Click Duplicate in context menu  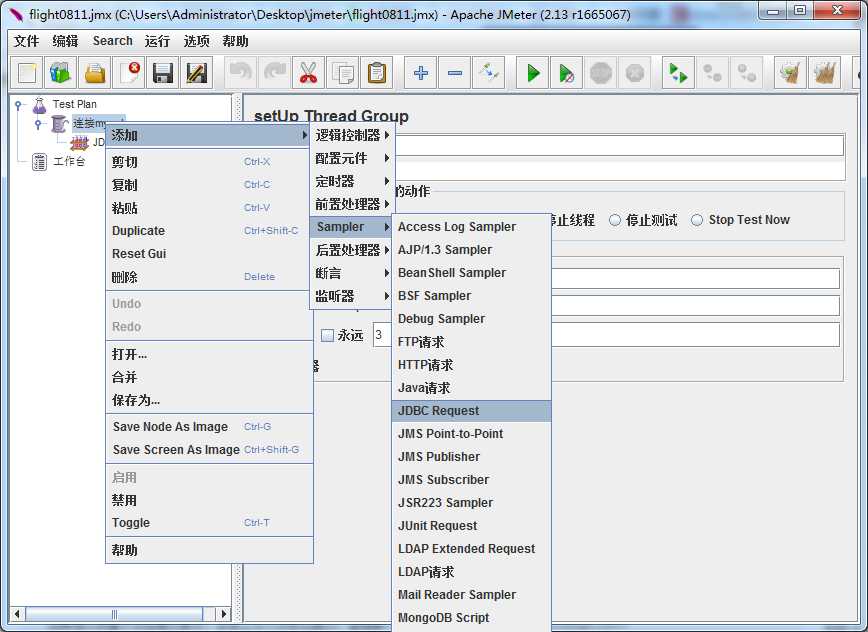(x=209, y=231)
